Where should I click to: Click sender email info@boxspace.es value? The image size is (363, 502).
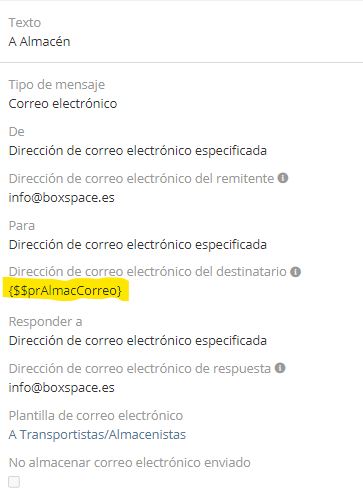click(x=62, y=198)
